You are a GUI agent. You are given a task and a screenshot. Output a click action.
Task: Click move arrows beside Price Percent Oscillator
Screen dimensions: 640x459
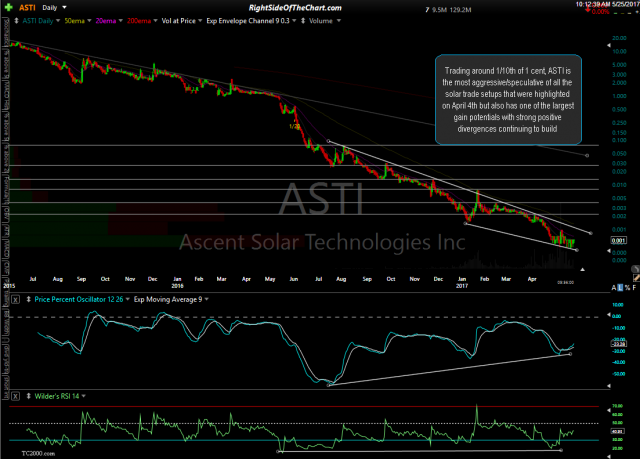coord(29,299)
